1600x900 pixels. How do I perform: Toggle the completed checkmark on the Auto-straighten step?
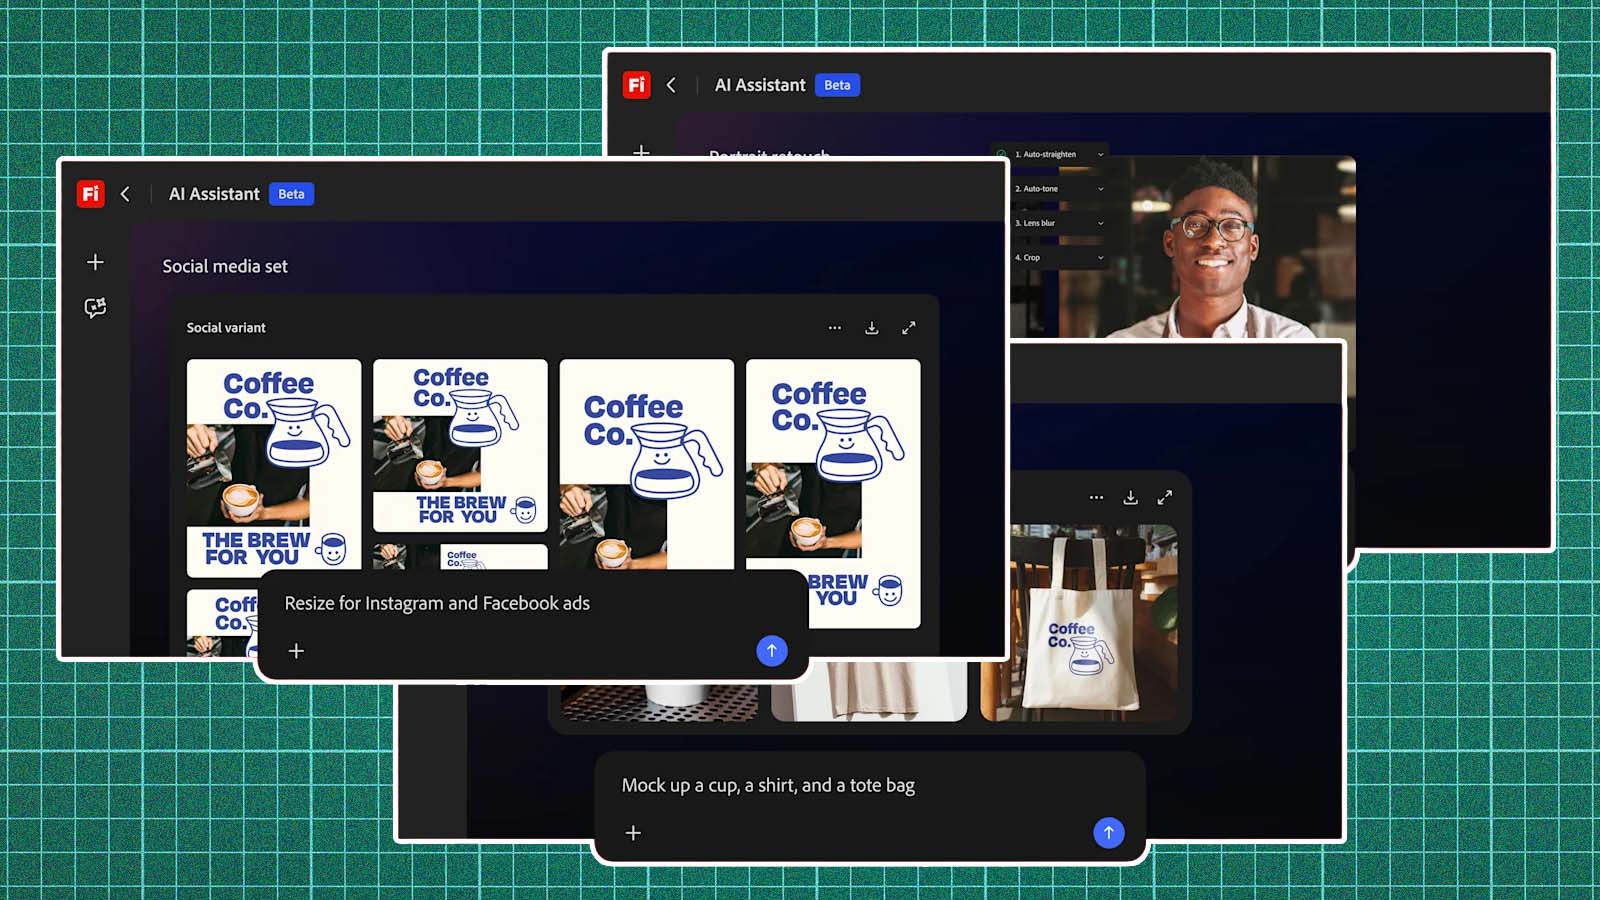pos(1000,154)
